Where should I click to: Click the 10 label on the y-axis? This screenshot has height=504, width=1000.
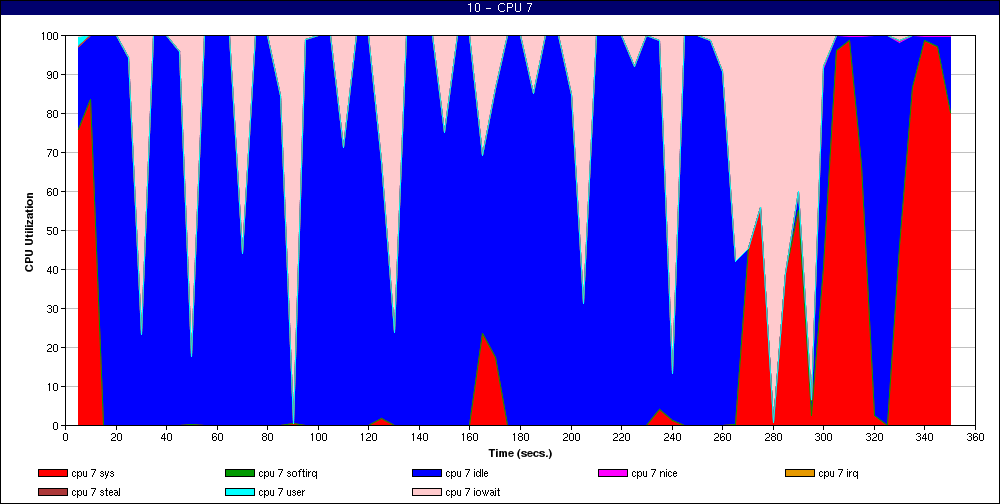(54, 387)
